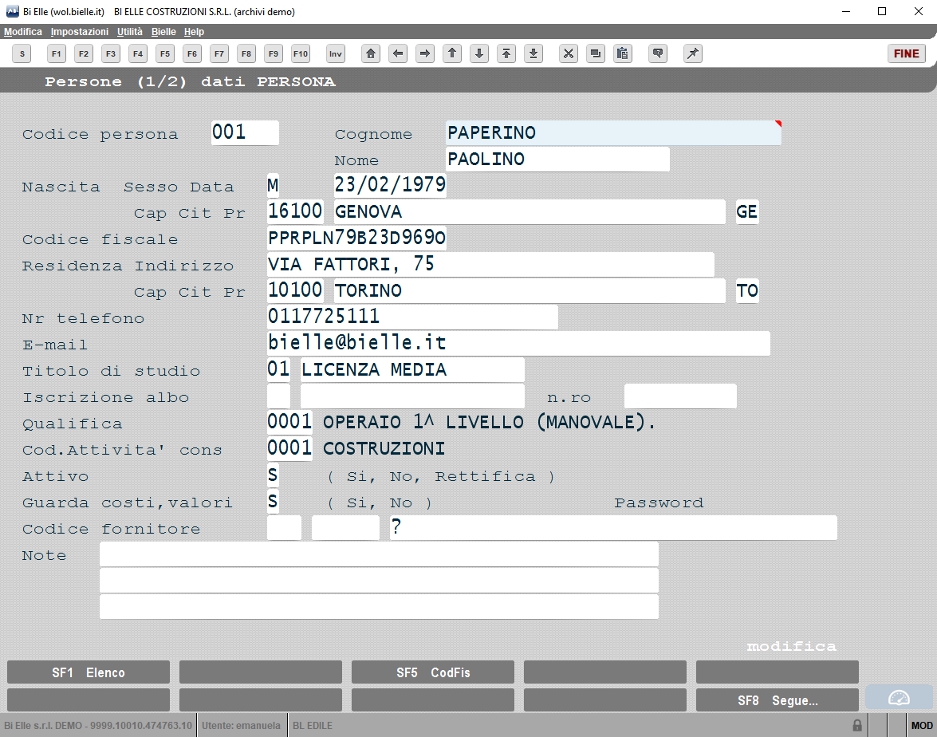Click the Nr telefono field
Image resolution: width=937 pixels, height=737 pixels.
[x=412, y=317]
